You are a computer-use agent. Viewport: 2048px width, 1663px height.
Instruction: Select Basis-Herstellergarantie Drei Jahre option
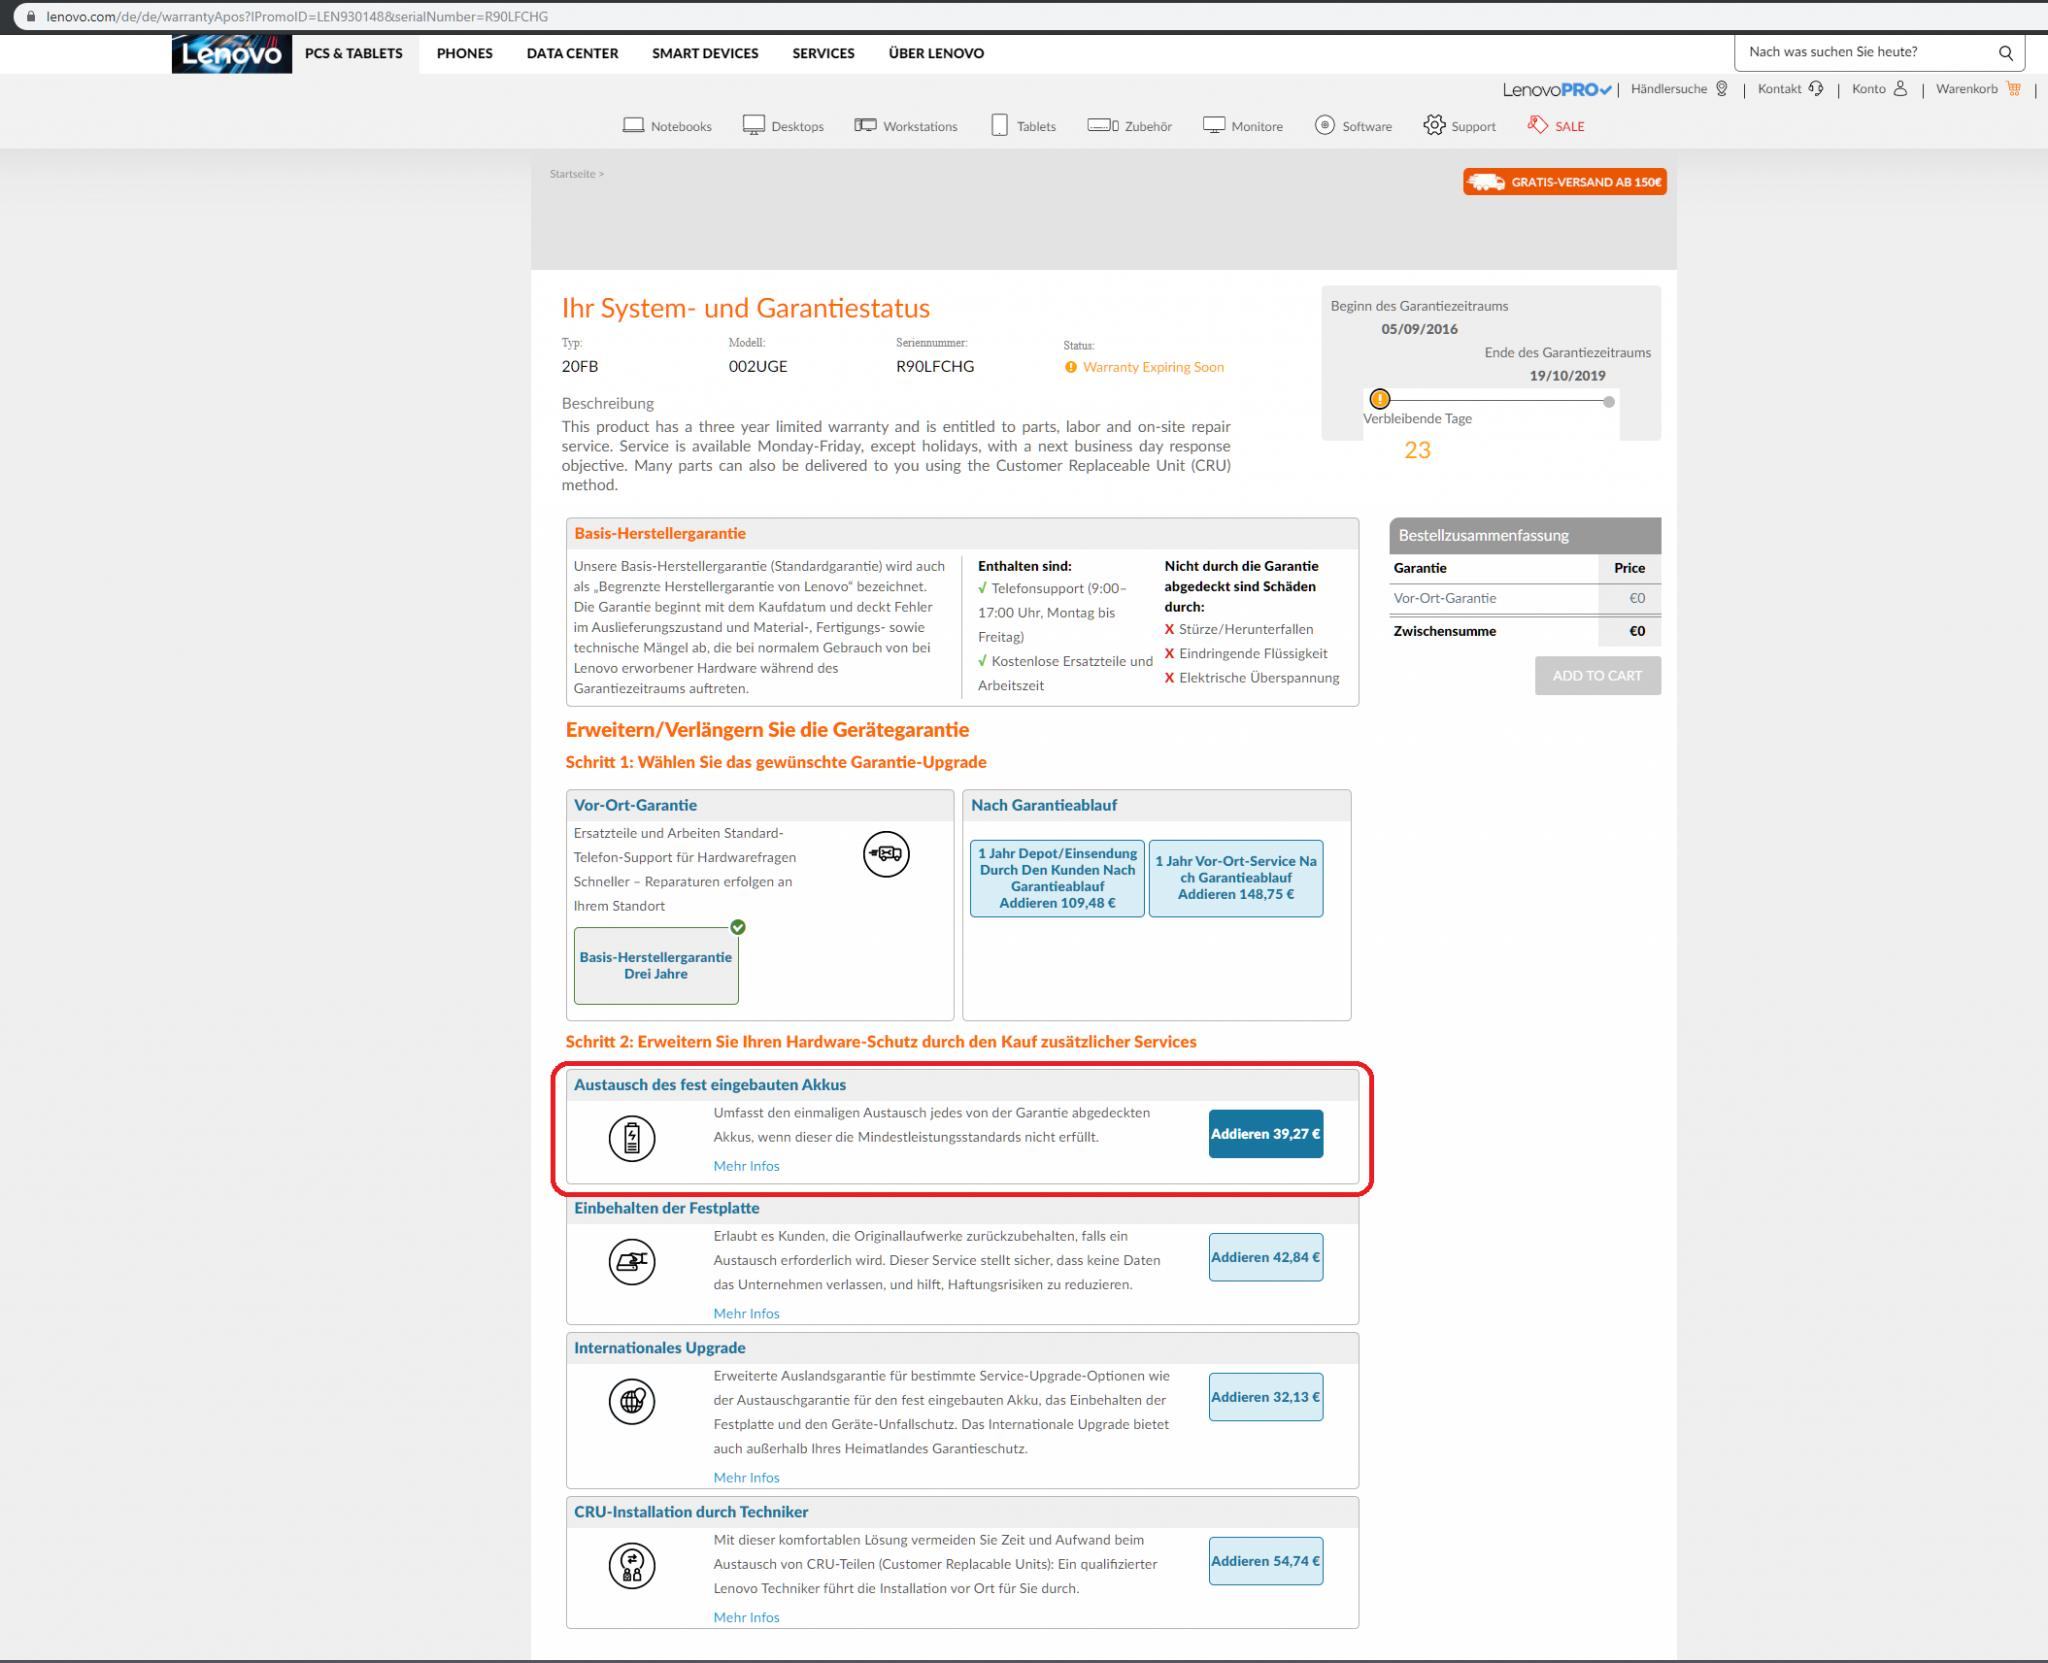pos(656,965)
